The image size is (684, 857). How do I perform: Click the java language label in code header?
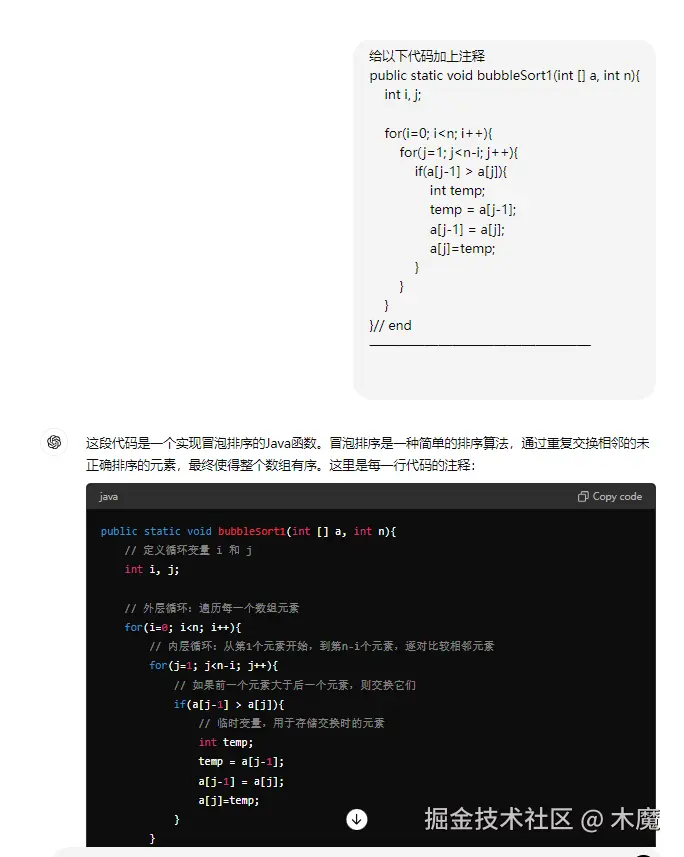(x=108, y=496)
